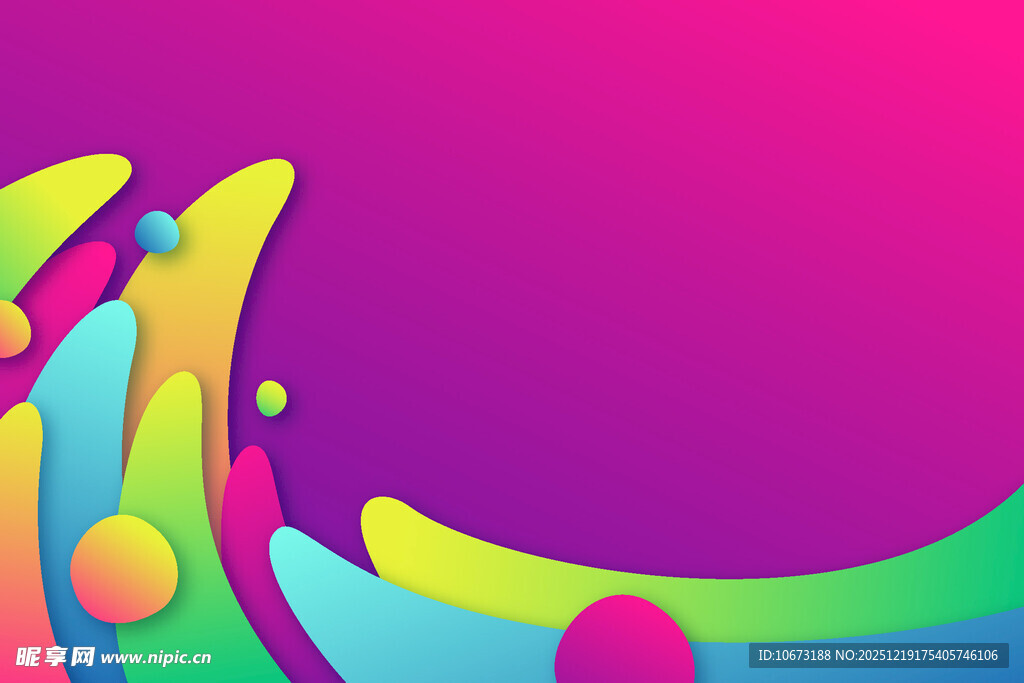Select the small yellow-green oval blob
The image size is (1024, 683).
click(271, 398)
